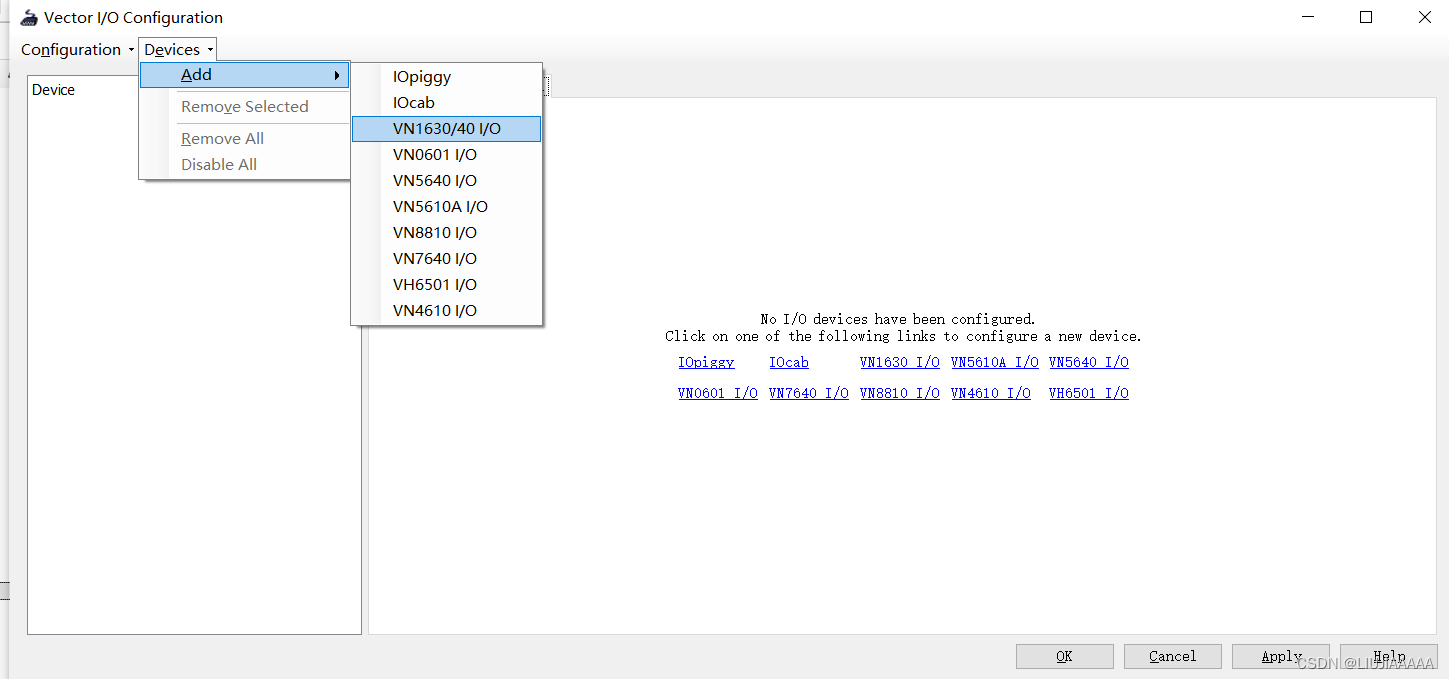Click the VN4610 I/O link
Viewport: 1449px width, 679px height.
point(991,394)
